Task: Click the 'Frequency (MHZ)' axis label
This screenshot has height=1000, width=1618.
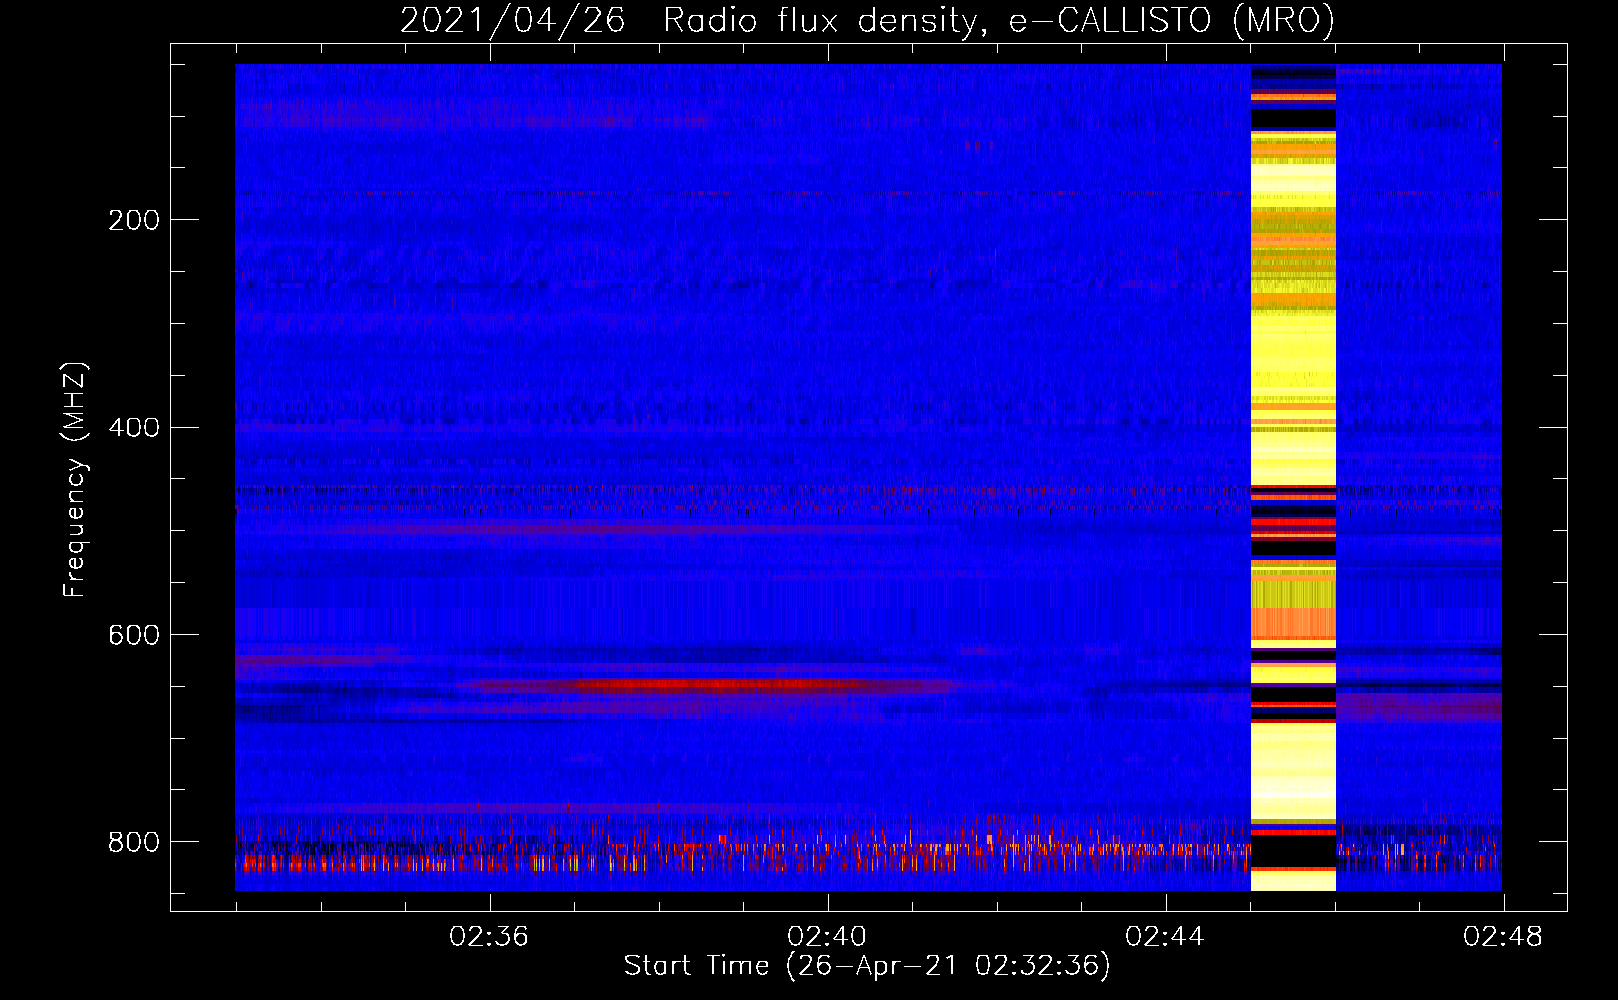Action: pos(75,479)
